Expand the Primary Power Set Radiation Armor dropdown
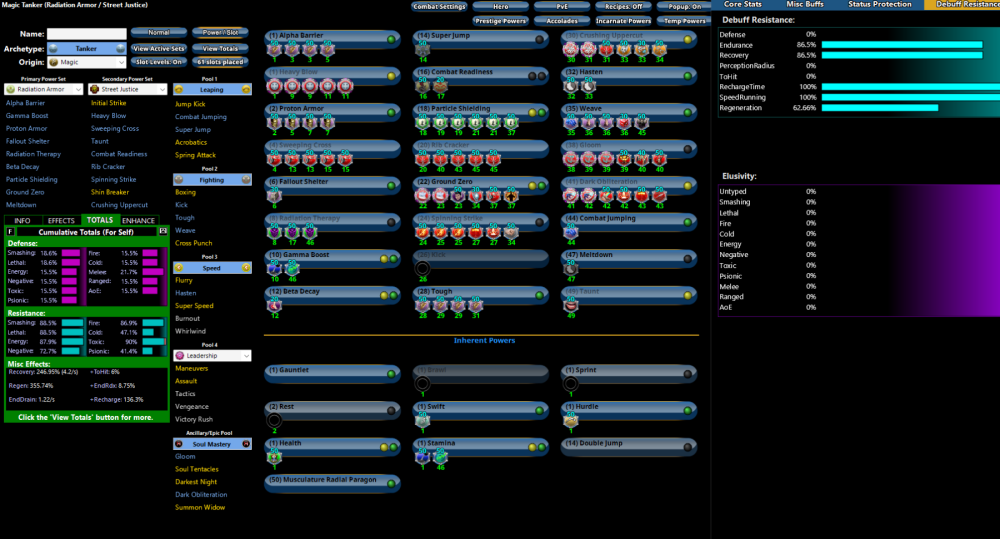 [43, 89]
